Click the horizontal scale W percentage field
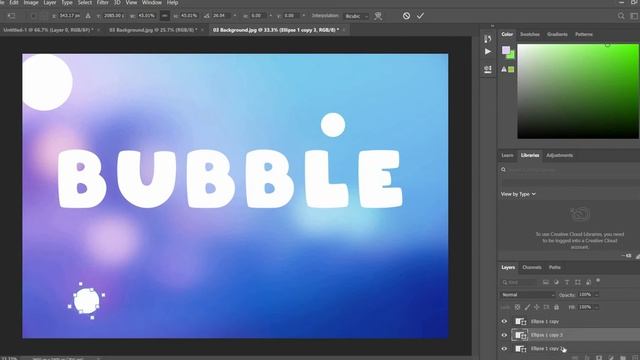Image resolution: width=640 pixels, height=360 pixels. 146,16
